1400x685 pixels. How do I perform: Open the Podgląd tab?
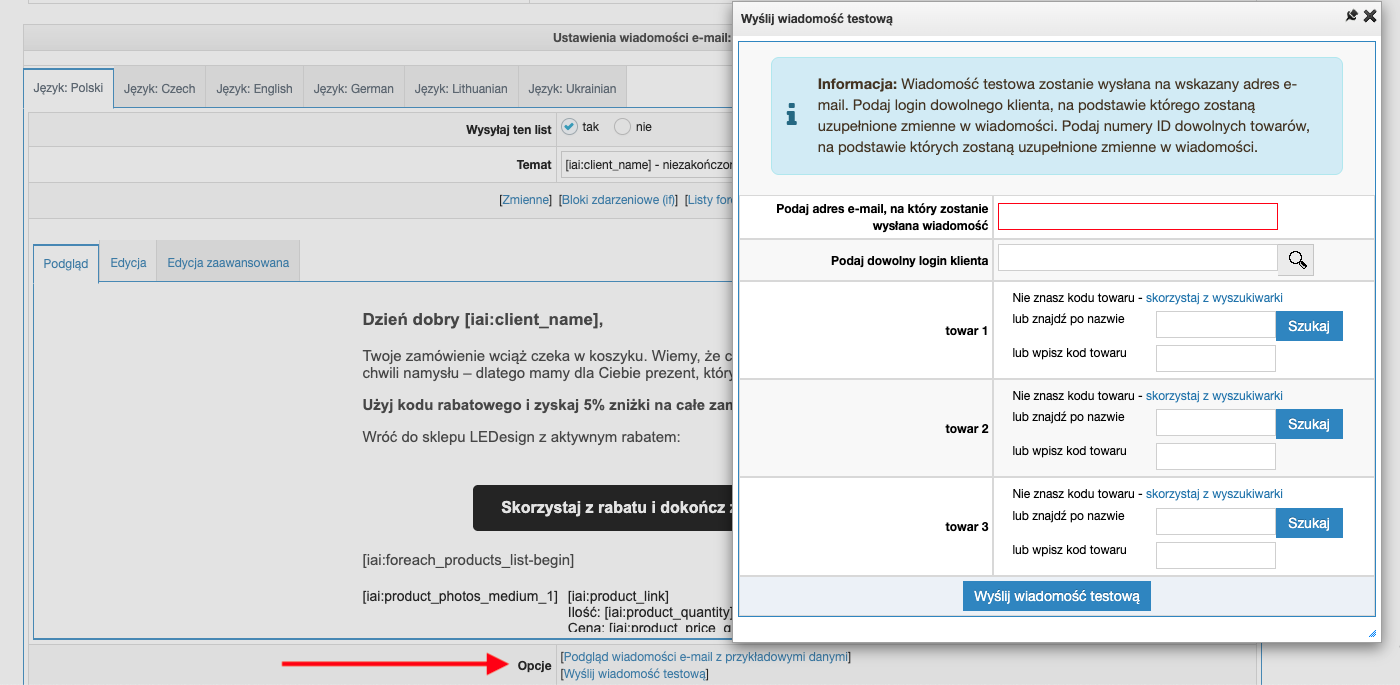[x=66, y=263]
